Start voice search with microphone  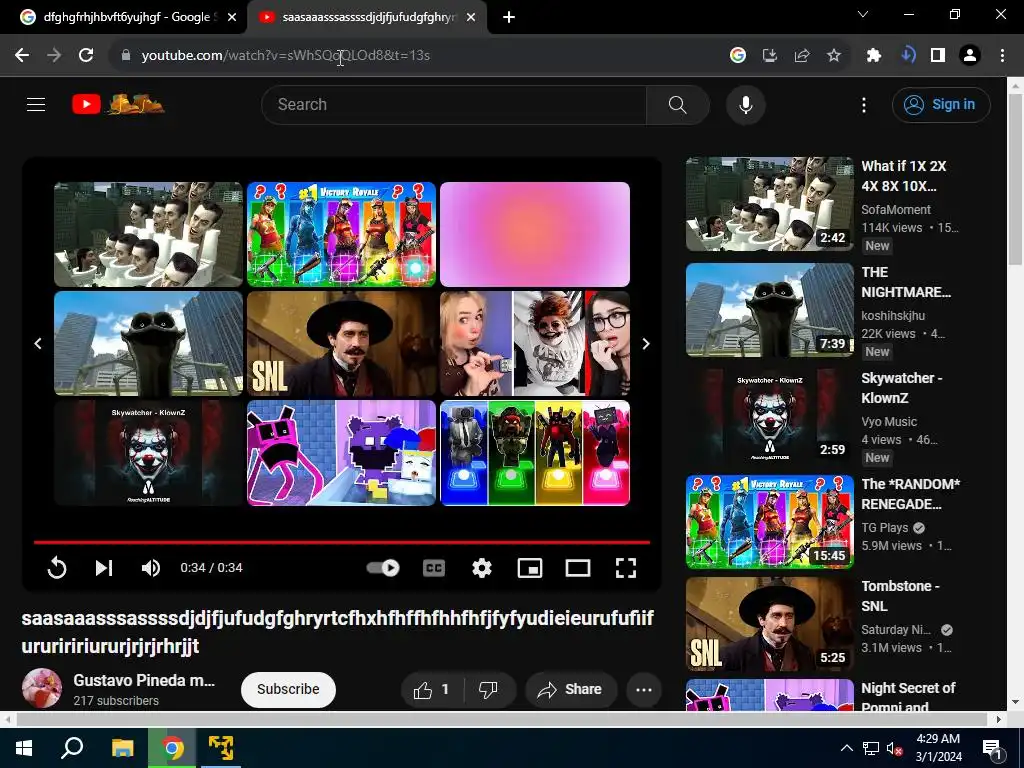(x=745, y=104)
